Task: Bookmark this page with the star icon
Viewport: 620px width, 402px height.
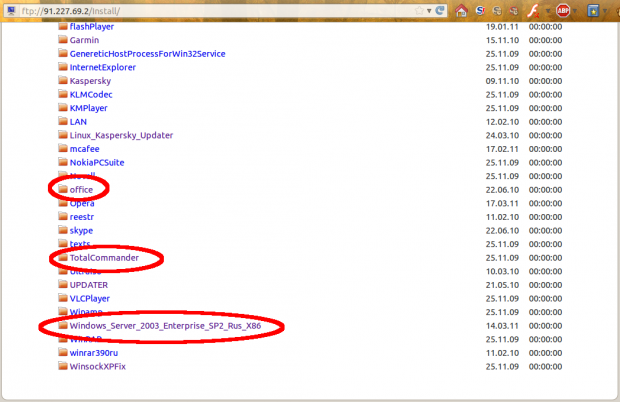Action: click(x=419, y=11)
